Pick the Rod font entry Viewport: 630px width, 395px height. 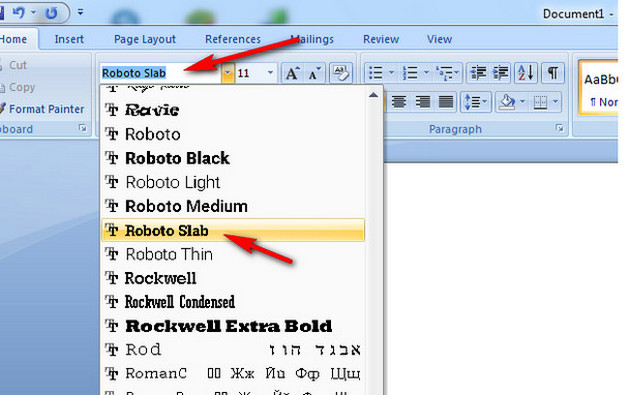(x=233, y=350)
